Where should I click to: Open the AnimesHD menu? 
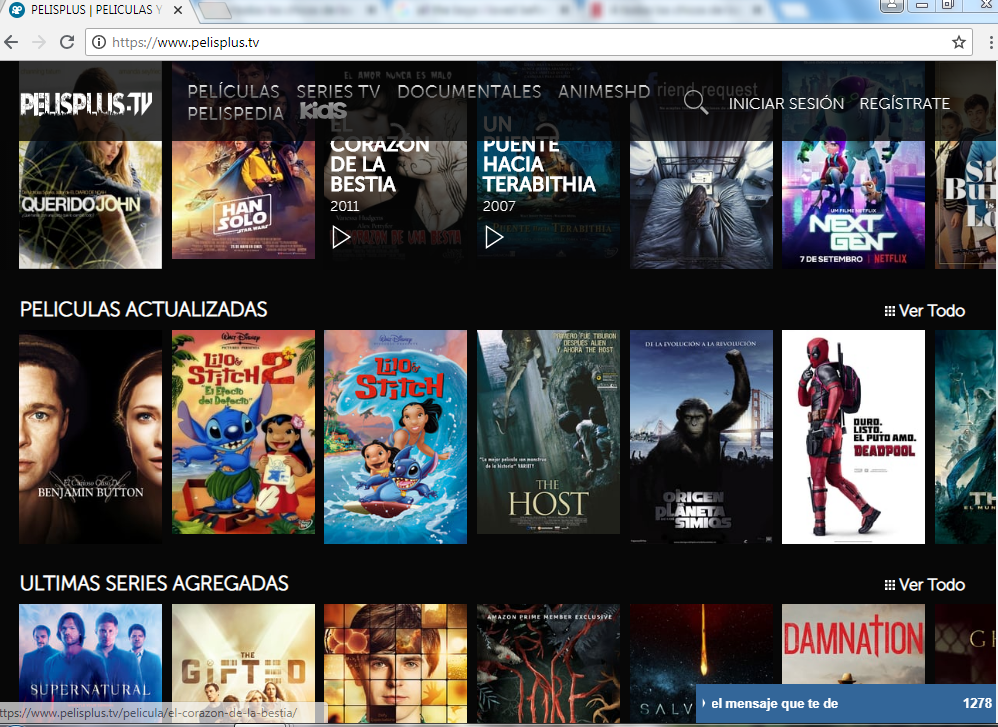(x=604, y=92)
